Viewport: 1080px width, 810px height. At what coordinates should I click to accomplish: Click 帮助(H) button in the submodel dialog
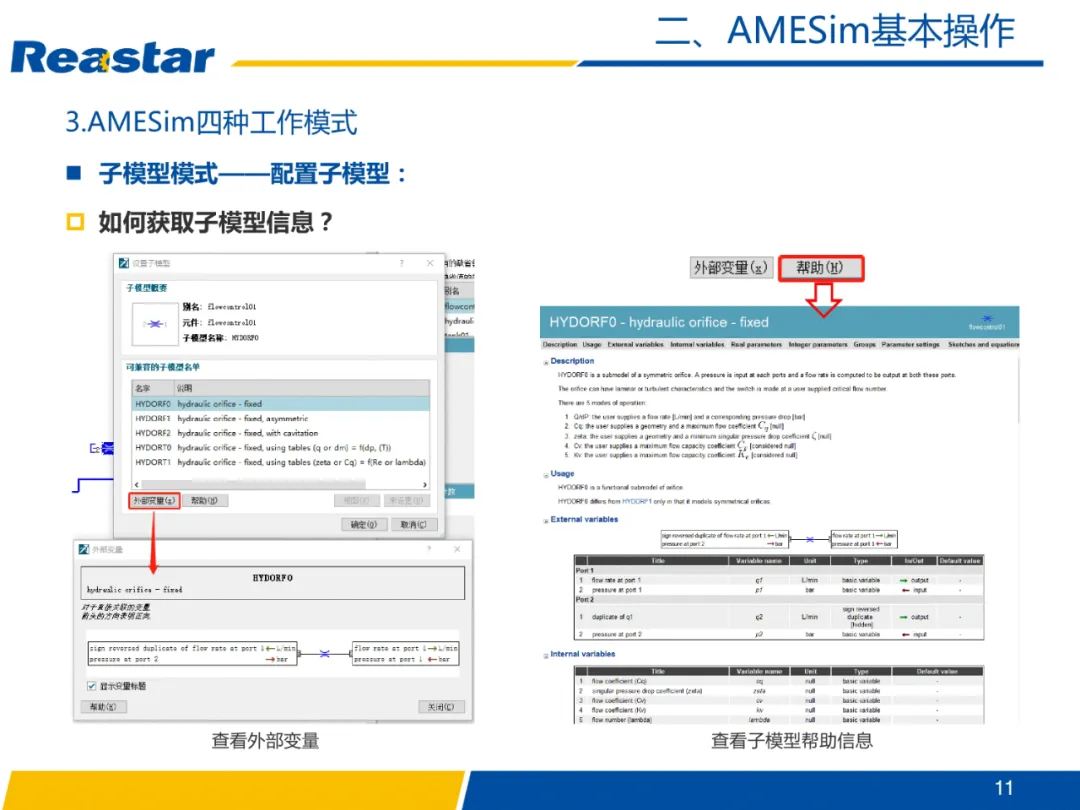(x=205, y=501)
